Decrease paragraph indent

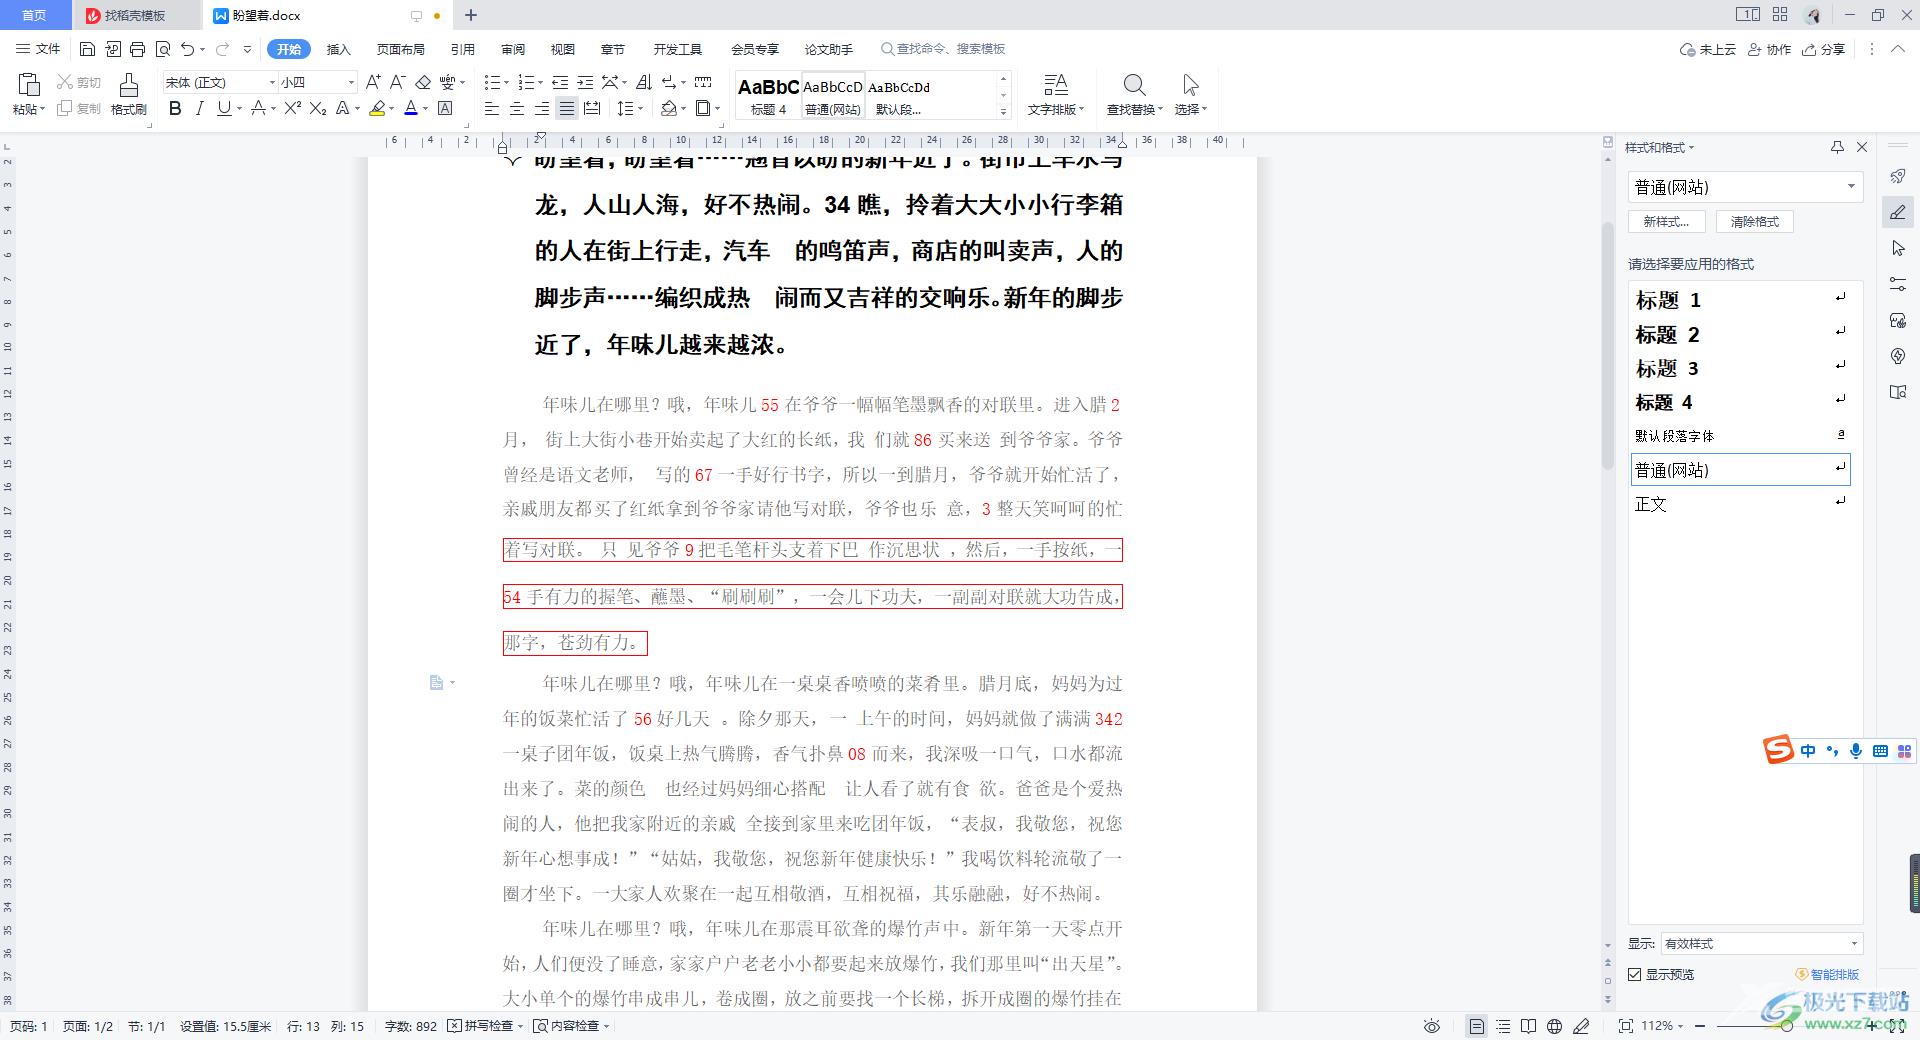[560, 82]
